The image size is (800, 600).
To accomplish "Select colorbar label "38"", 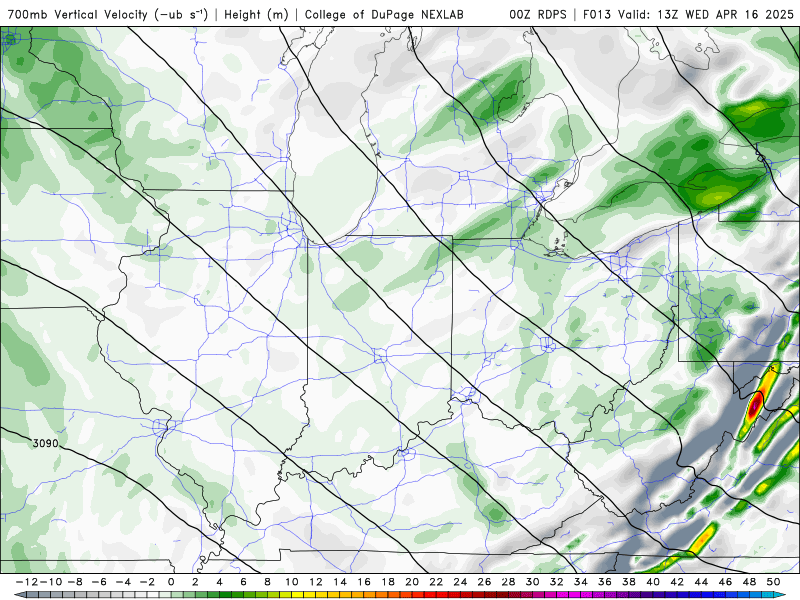I will 629,582.
